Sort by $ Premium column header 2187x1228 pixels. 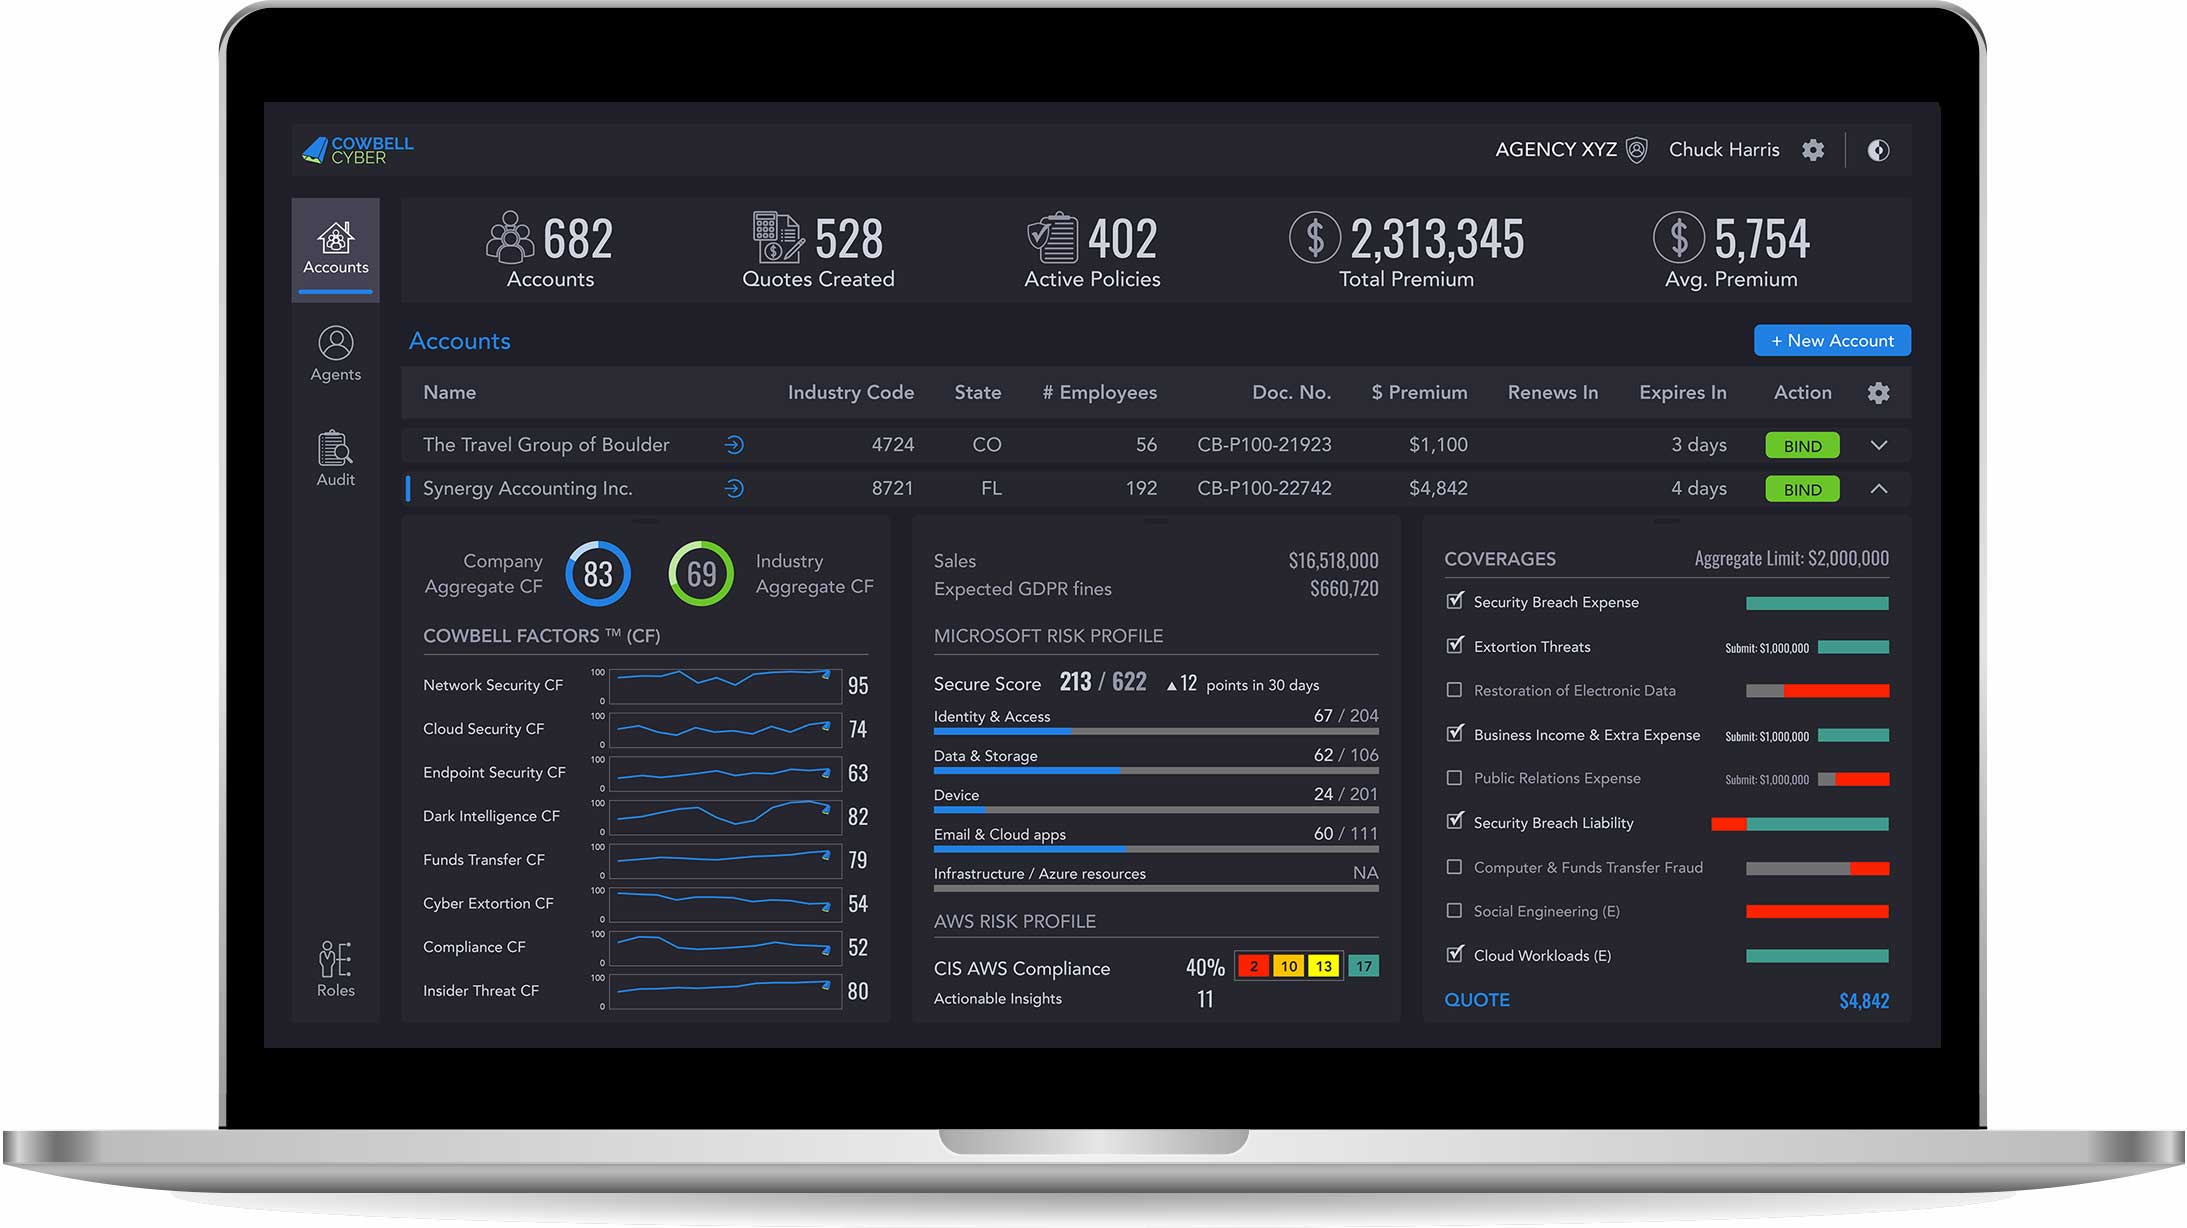point(1419,392)
